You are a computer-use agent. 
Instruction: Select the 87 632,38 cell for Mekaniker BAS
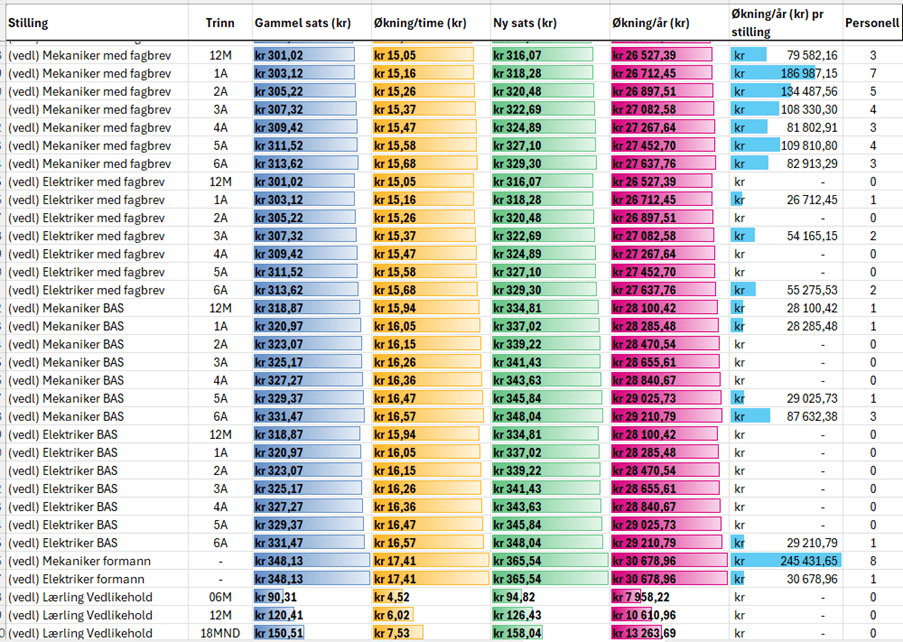click(x=785, y=417)
